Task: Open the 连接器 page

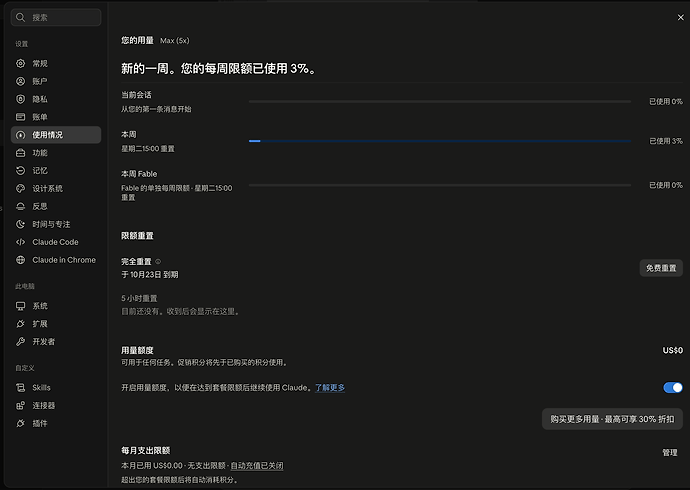Action: (56, 406)
